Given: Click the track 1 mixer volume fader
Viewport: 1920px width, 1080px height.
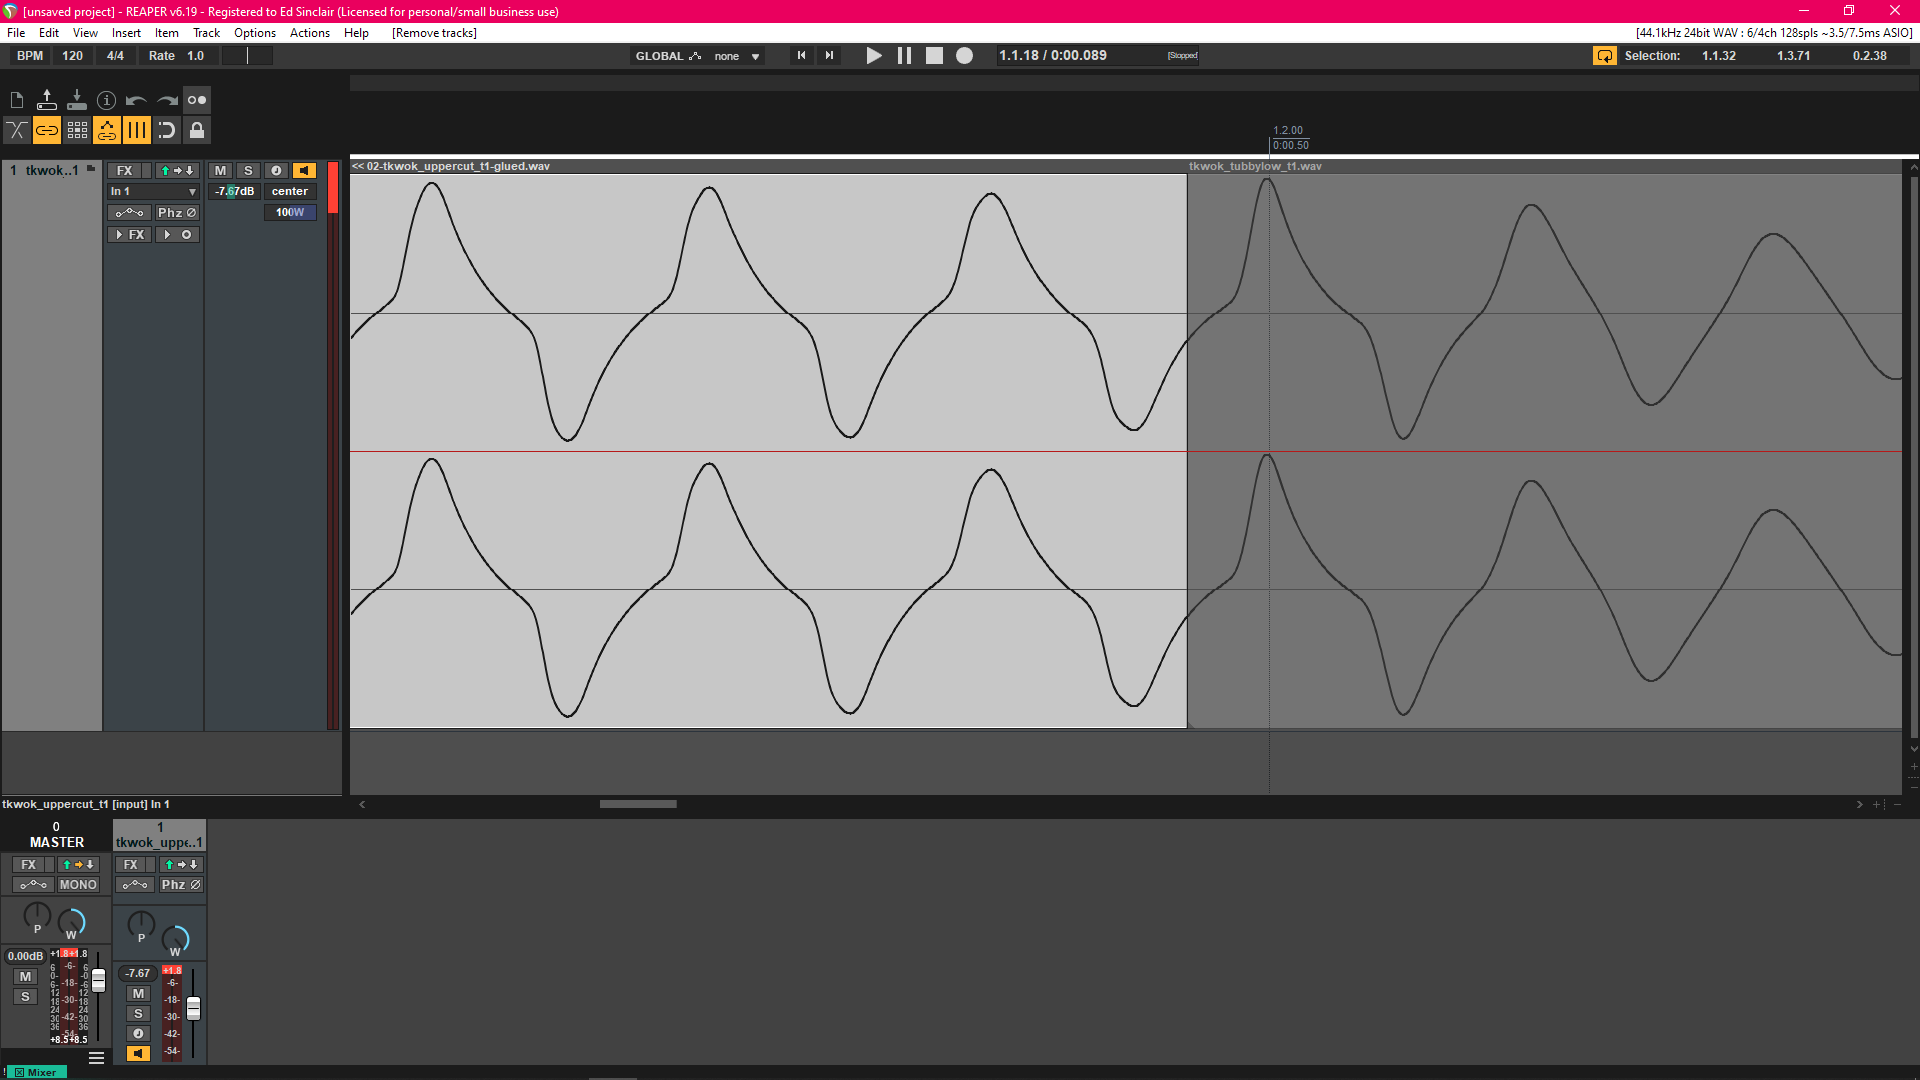Looking at the screenshot, I should (x=193, y=1008).
